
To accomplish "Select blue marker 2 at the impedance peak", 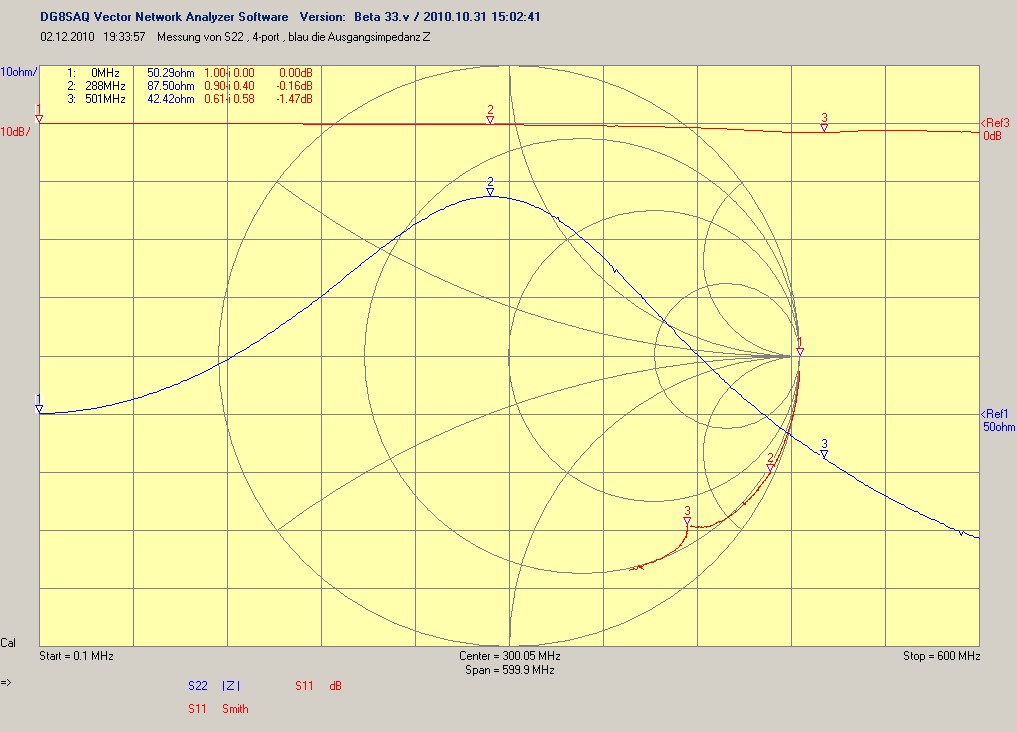I will (x=490, y=187).
